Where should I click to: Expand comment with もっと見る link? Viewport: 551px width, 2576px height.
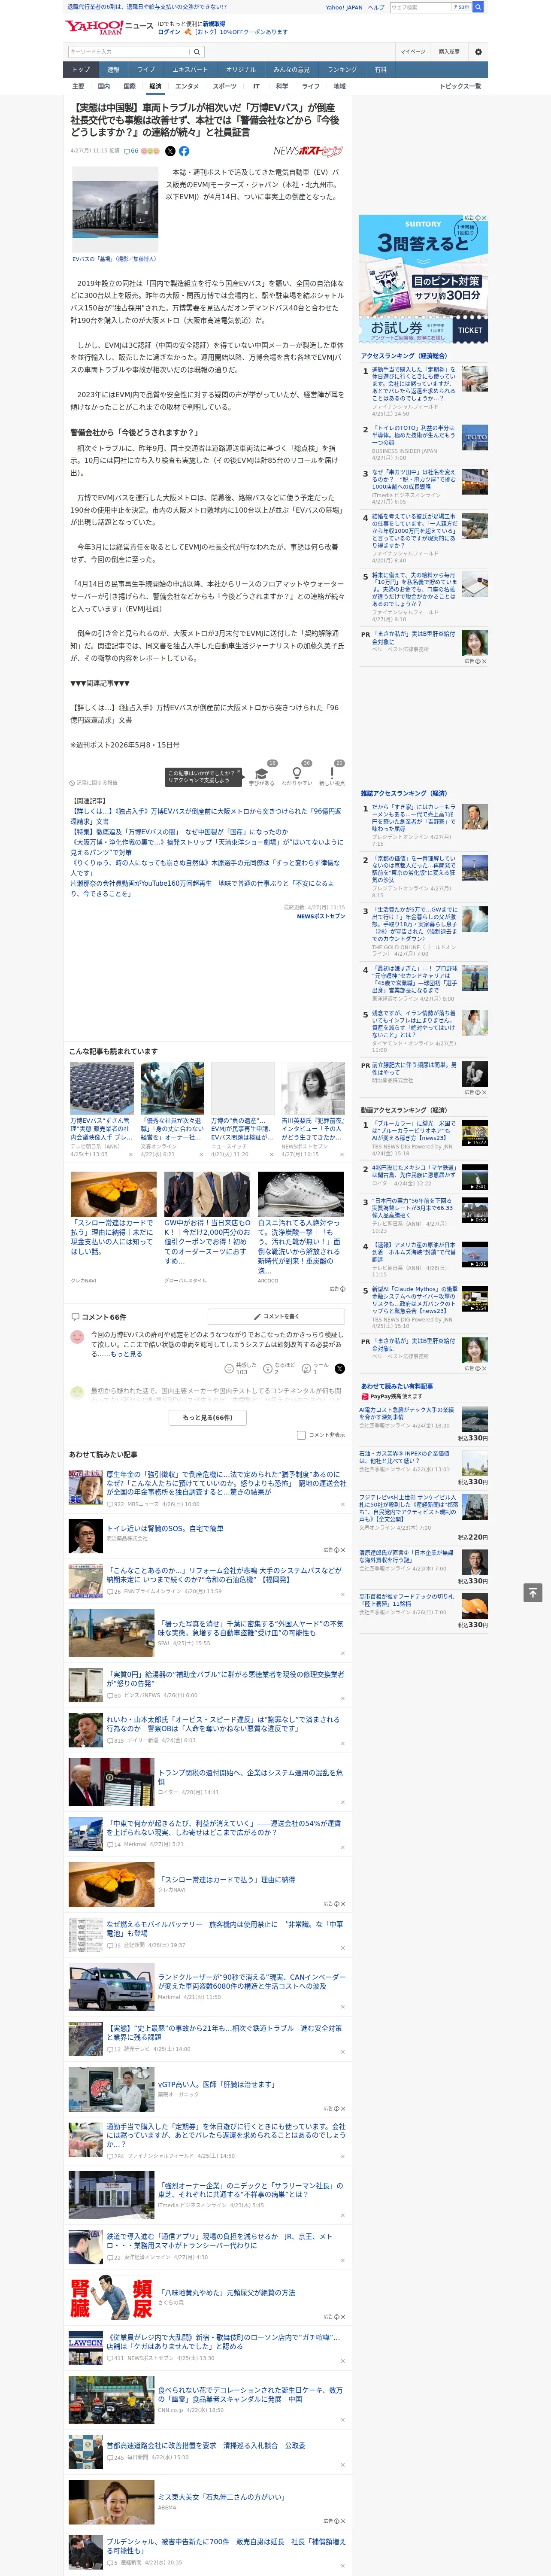[x=126, y=1354]
